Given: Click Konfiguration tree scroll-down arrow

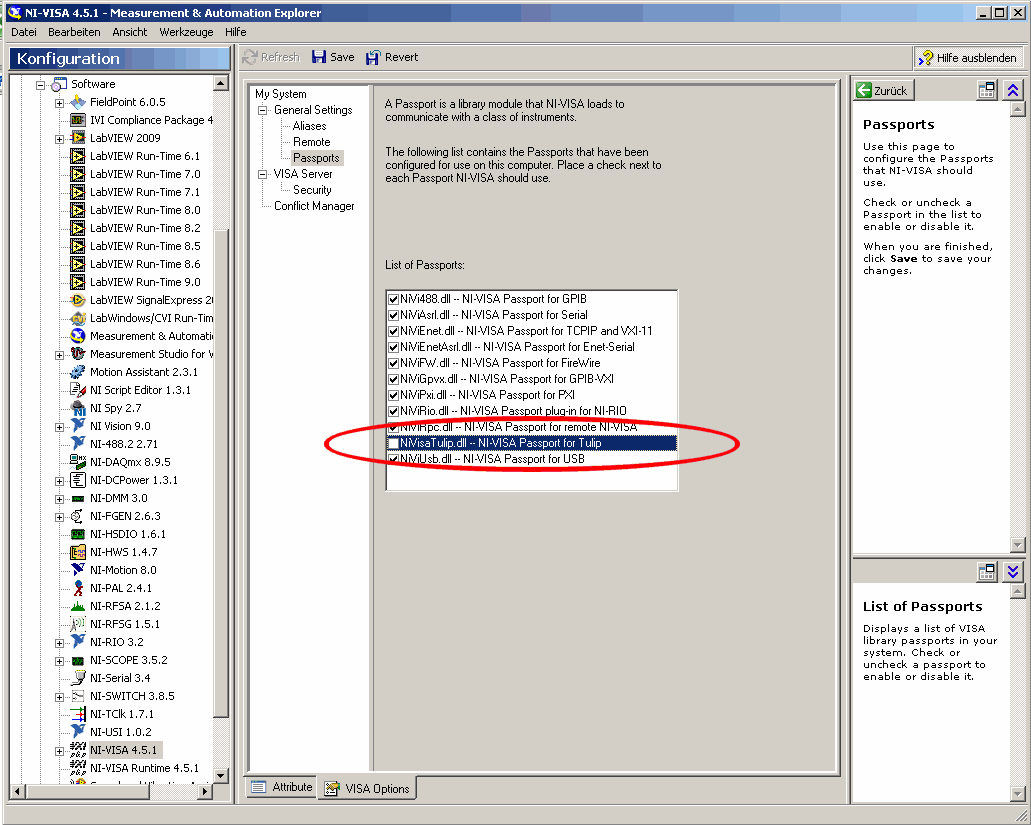Looking at the screenshot, I should tap(221, 776).
